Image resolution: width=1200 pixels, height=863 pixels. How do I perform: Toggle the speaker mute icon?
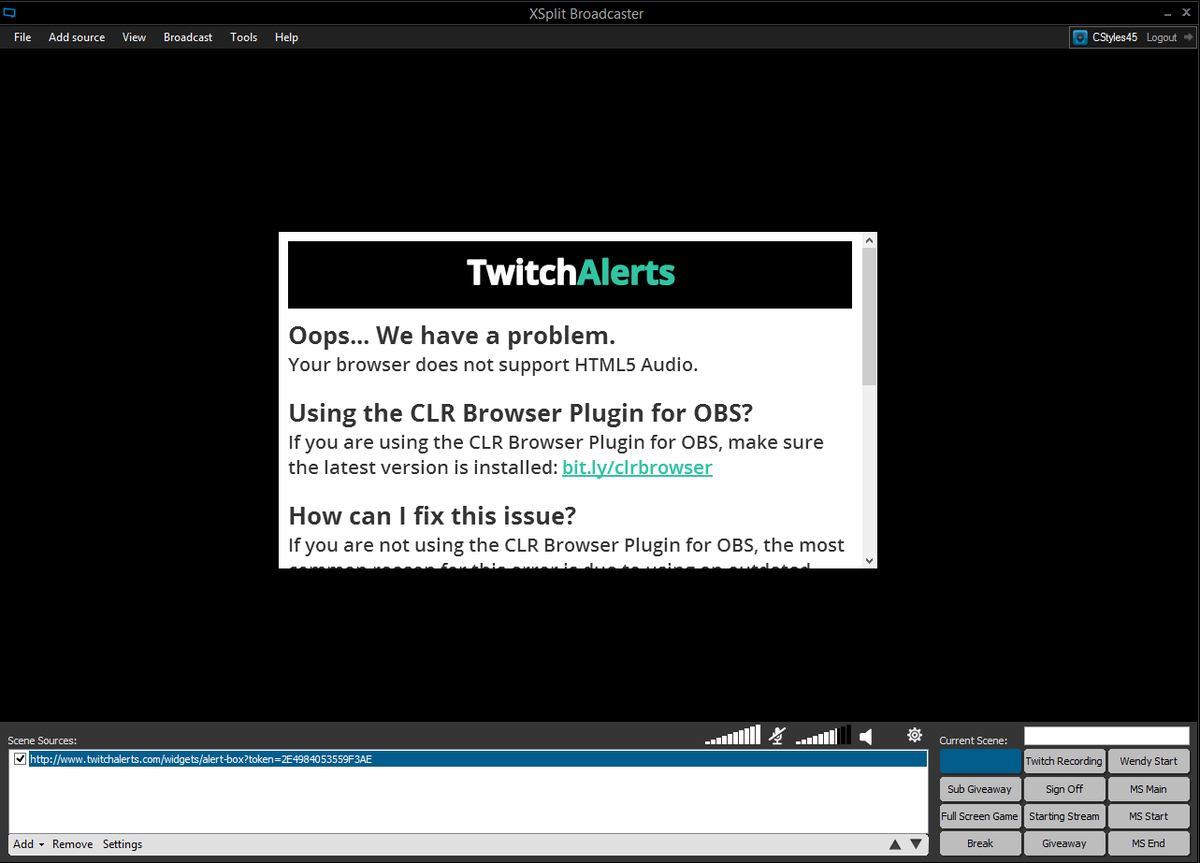coord(866,736)
